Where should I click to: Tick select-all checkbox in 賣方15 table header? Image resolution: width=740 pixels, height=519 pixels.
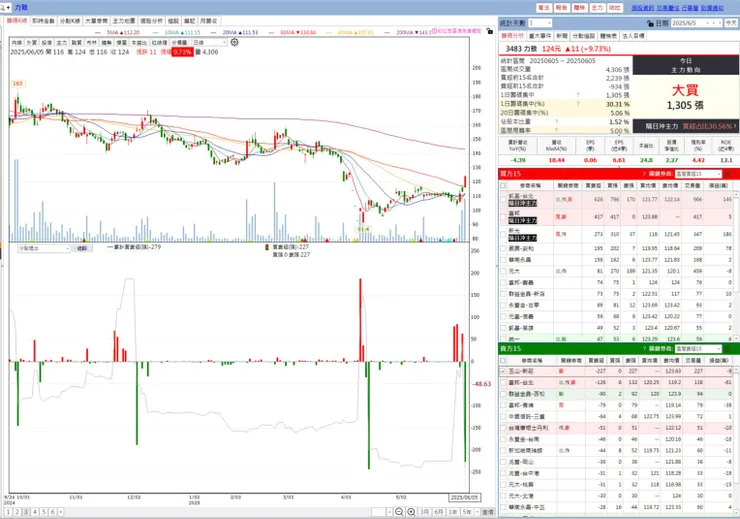click(x=503, y=360)
